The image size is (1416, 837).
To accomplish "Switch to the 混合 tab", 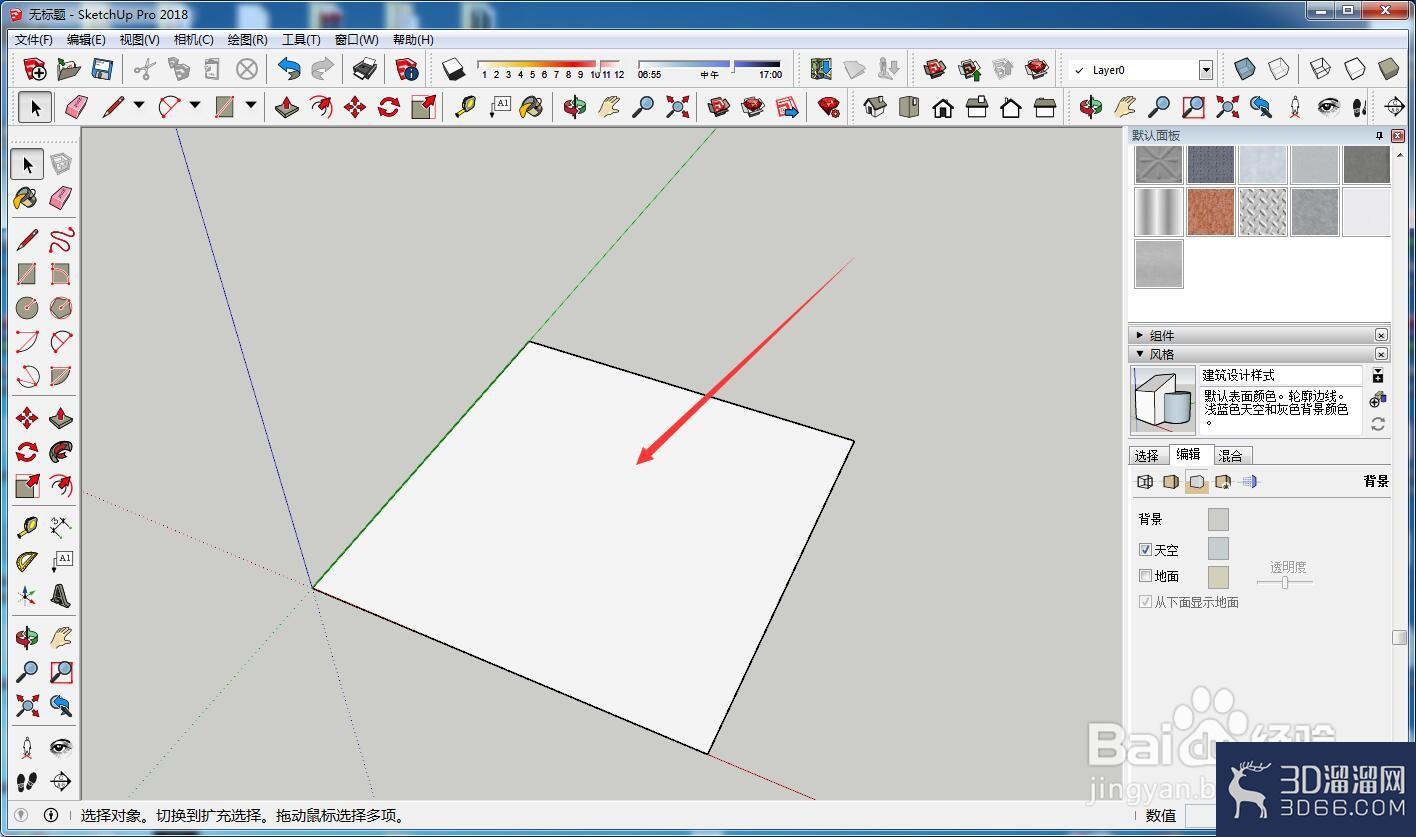I will tap(1231, 456).
